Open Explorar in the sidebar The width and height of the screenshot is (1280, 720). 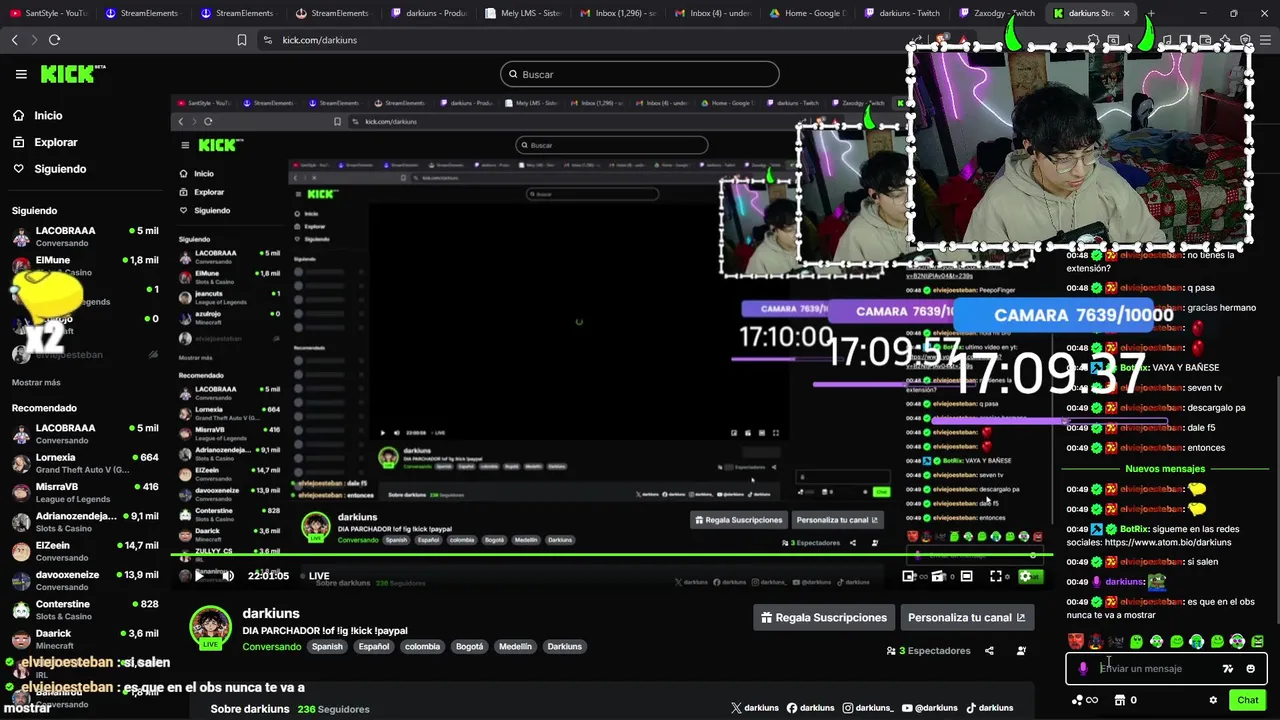coord(55,142)
